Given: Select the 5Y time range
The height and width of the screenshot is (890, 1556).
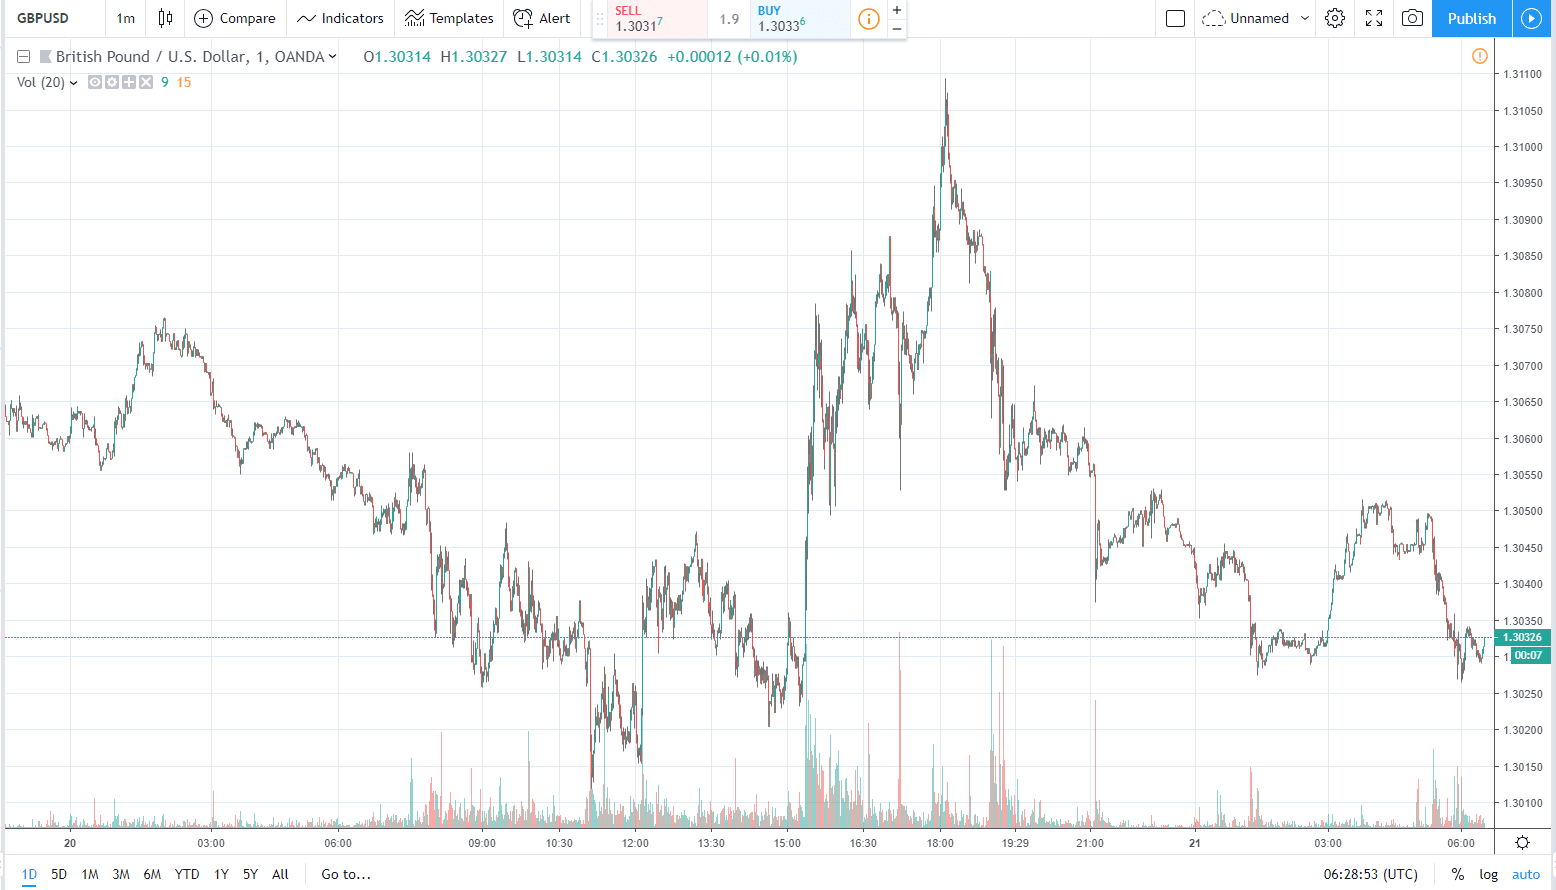Looking at the screenshot, I should (x=250, y=874).
